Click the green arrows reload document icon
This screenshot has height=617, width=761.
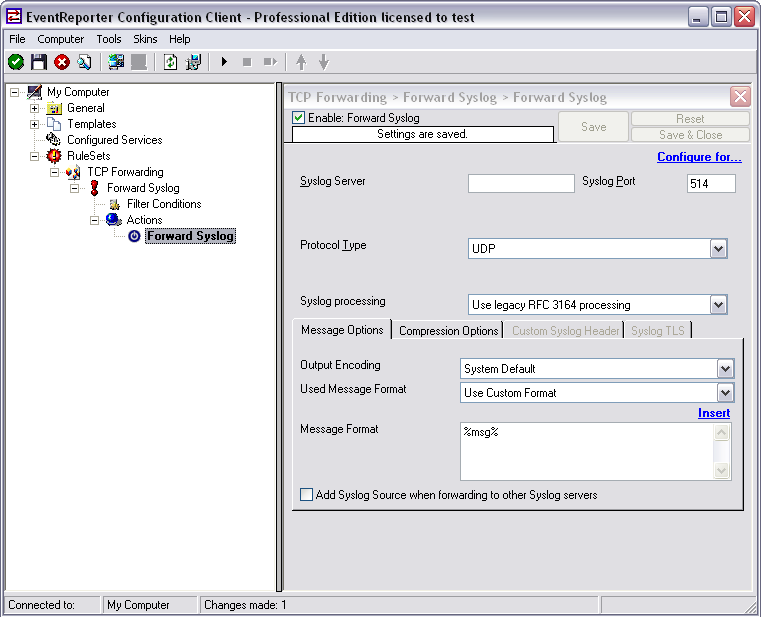[170, 62]
